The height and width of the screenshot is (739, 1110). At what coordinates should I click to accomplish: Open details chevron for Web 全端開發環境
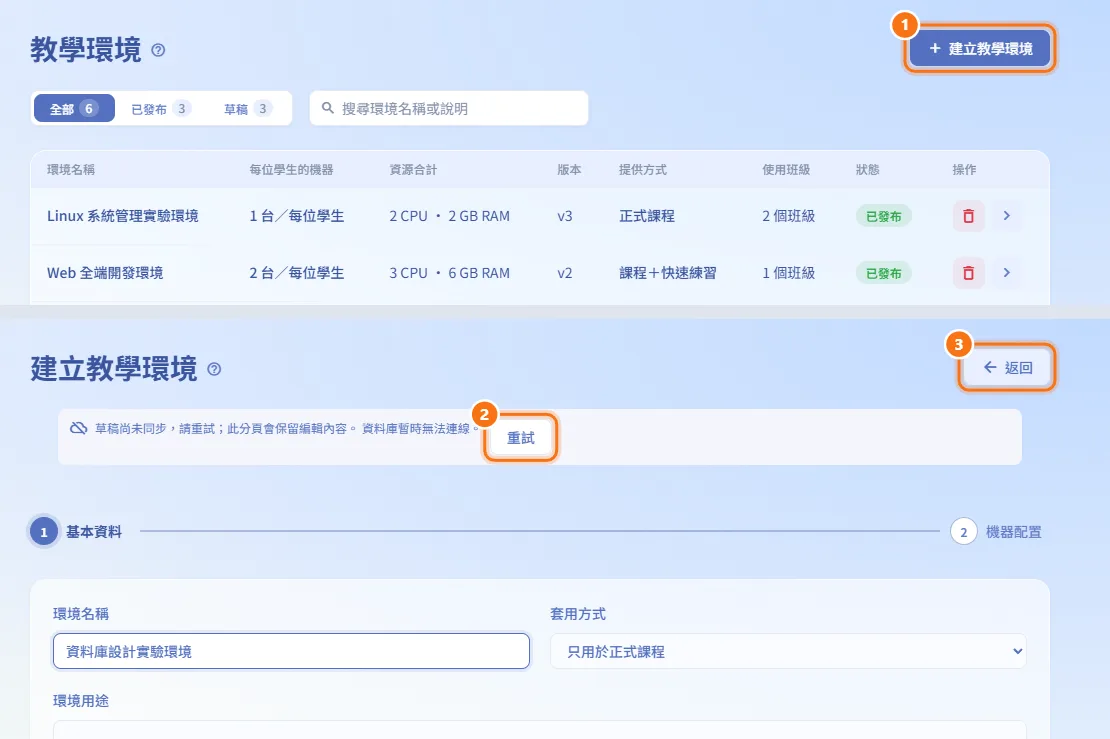[1007, 273]
